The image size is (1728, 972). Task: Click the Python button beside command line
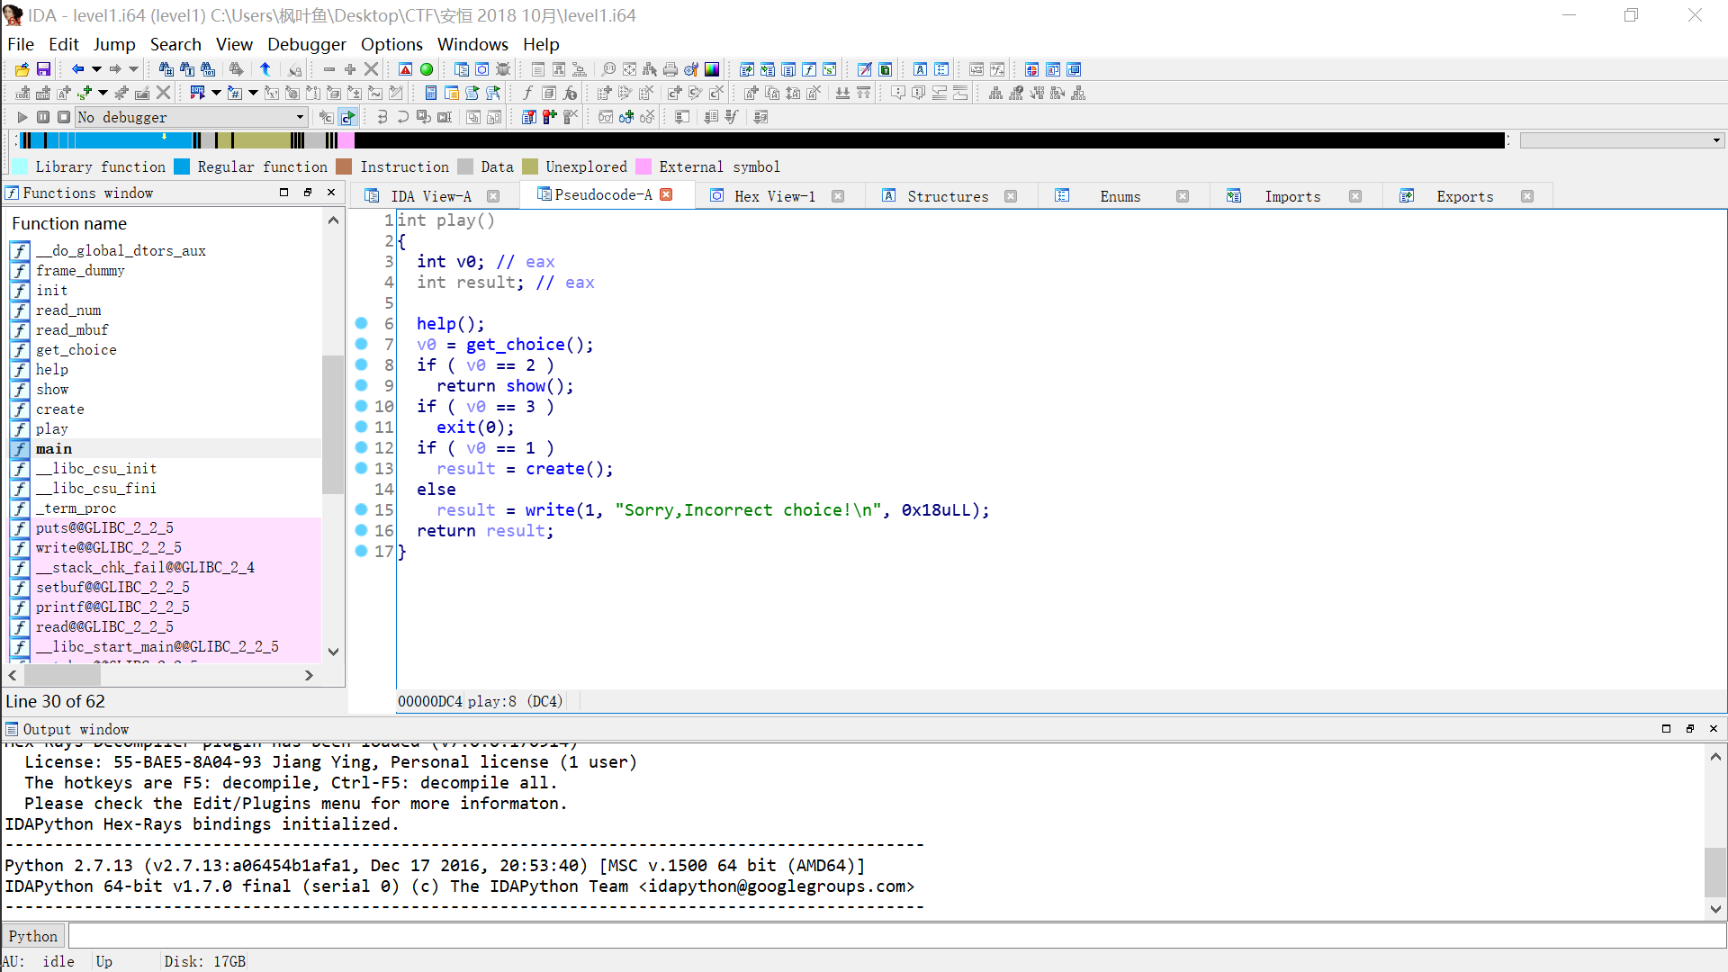tap(33, 936)
